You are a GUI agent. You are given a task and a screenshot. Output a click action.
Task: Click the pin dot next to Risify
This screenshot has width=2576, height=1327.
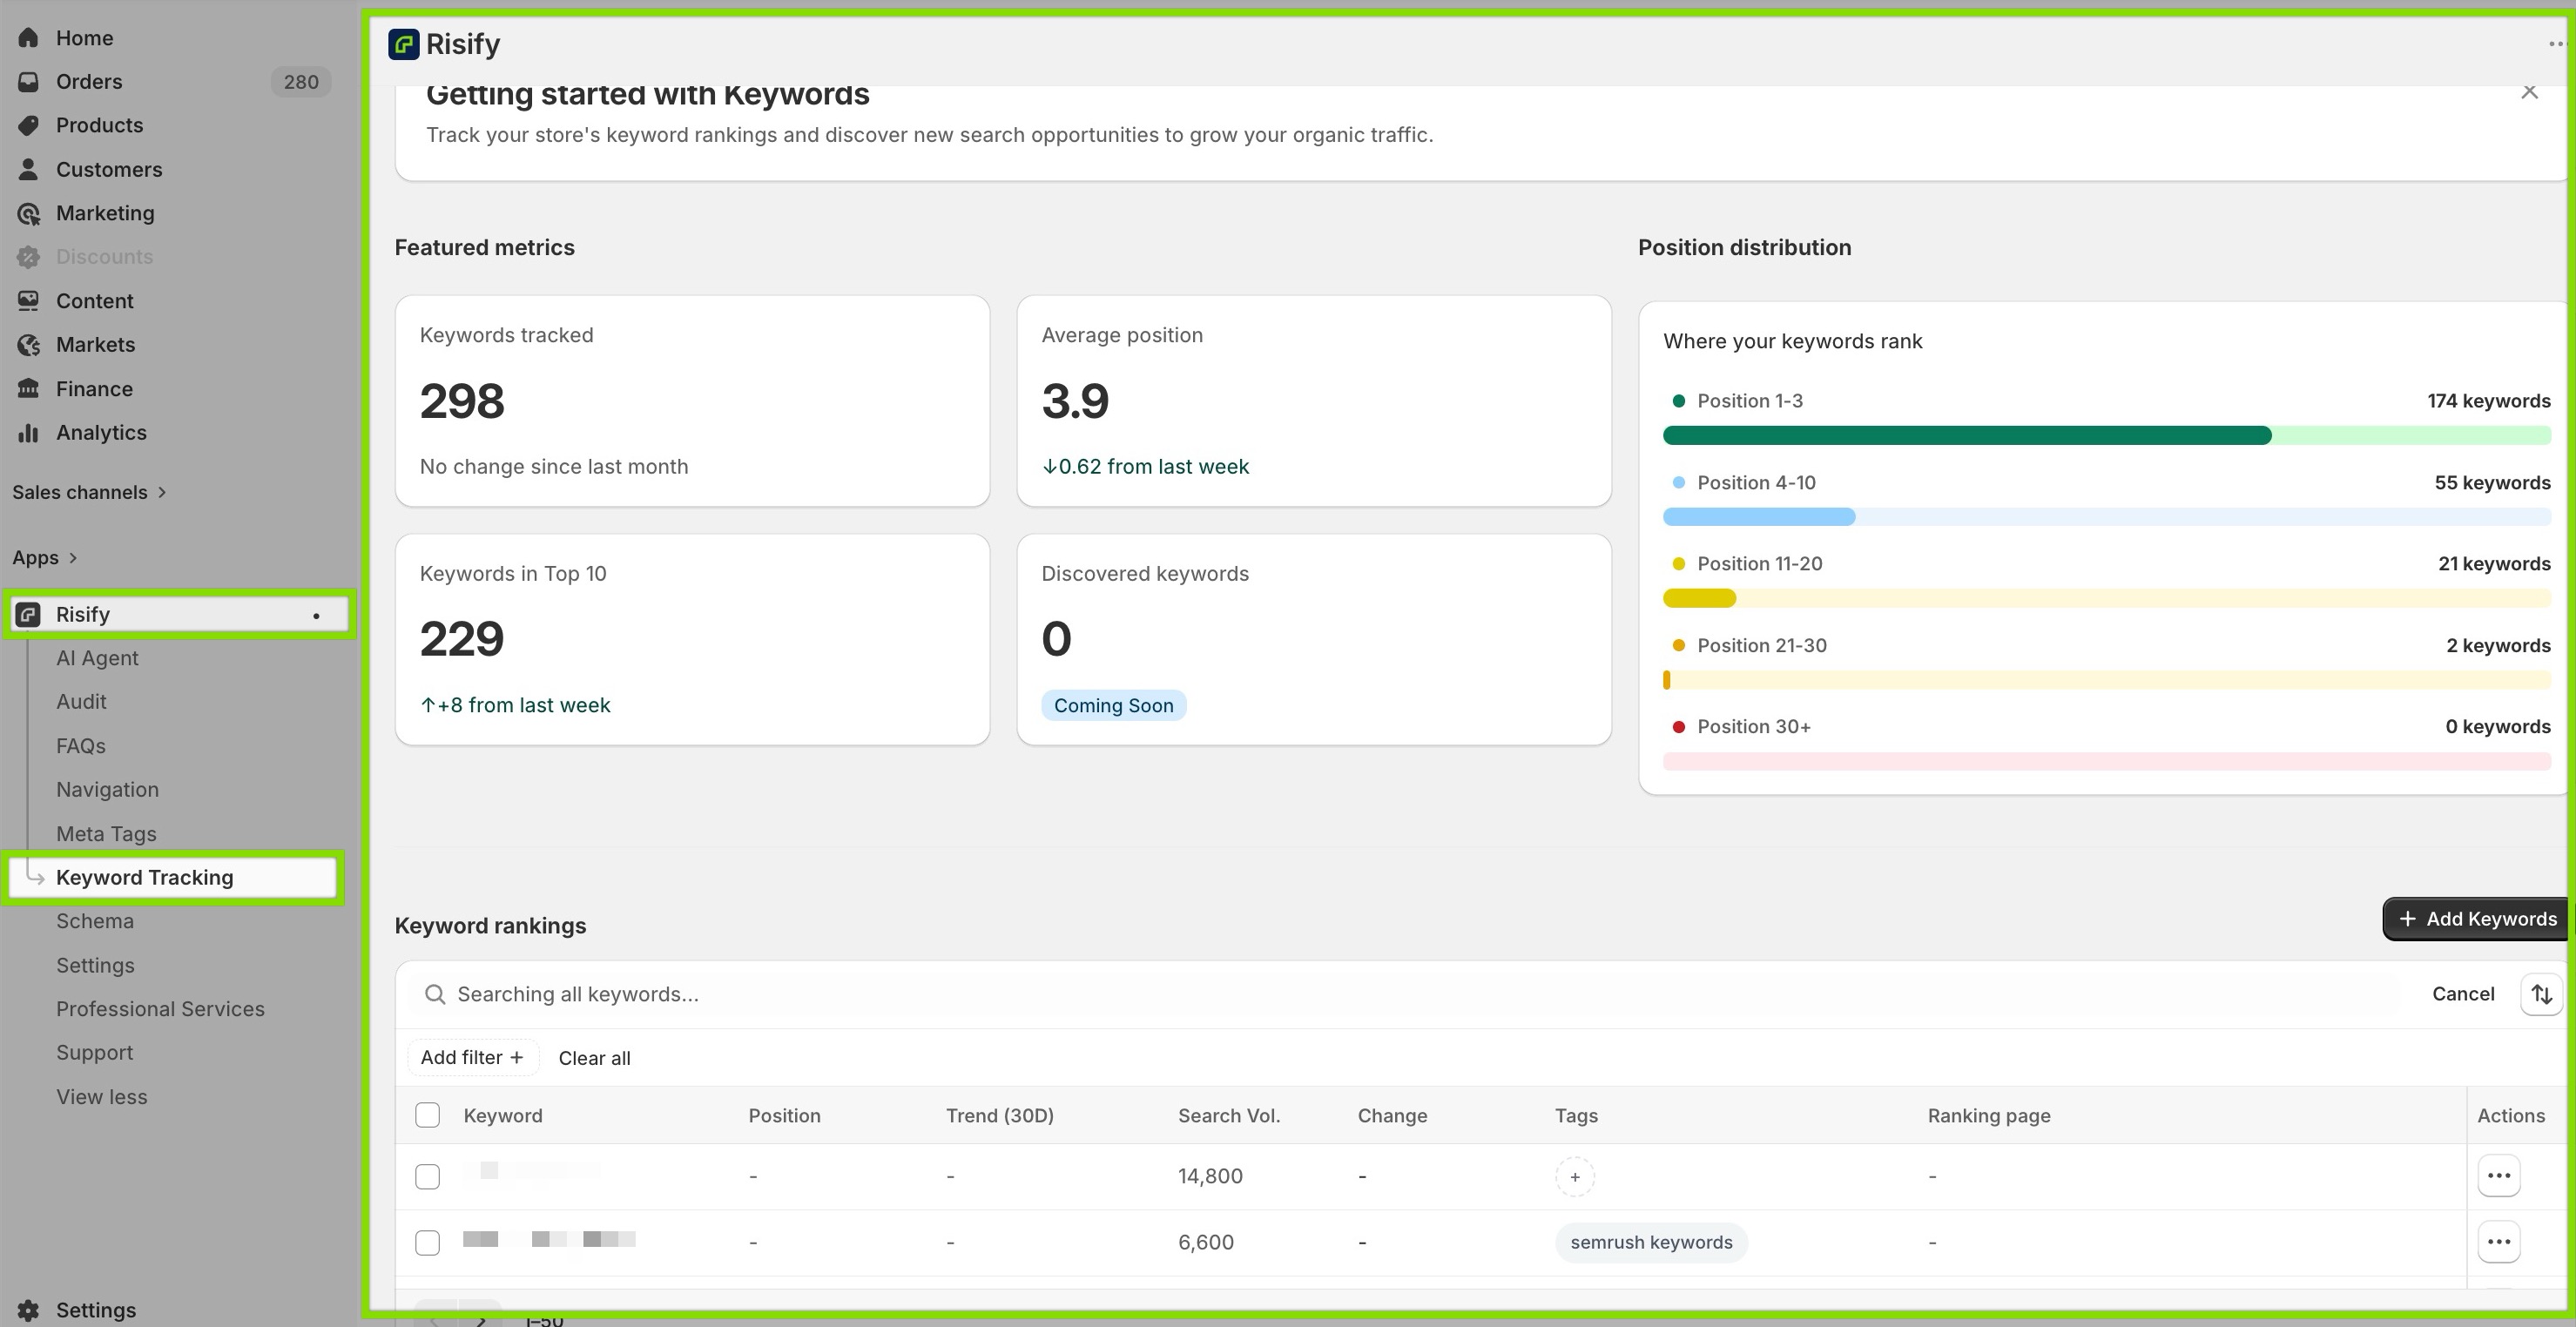316,615
